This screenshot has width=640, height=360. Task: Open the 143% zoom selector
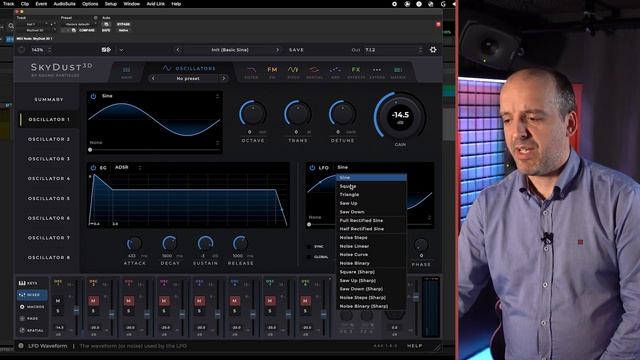pyautogui.click(x=41, y=50)
